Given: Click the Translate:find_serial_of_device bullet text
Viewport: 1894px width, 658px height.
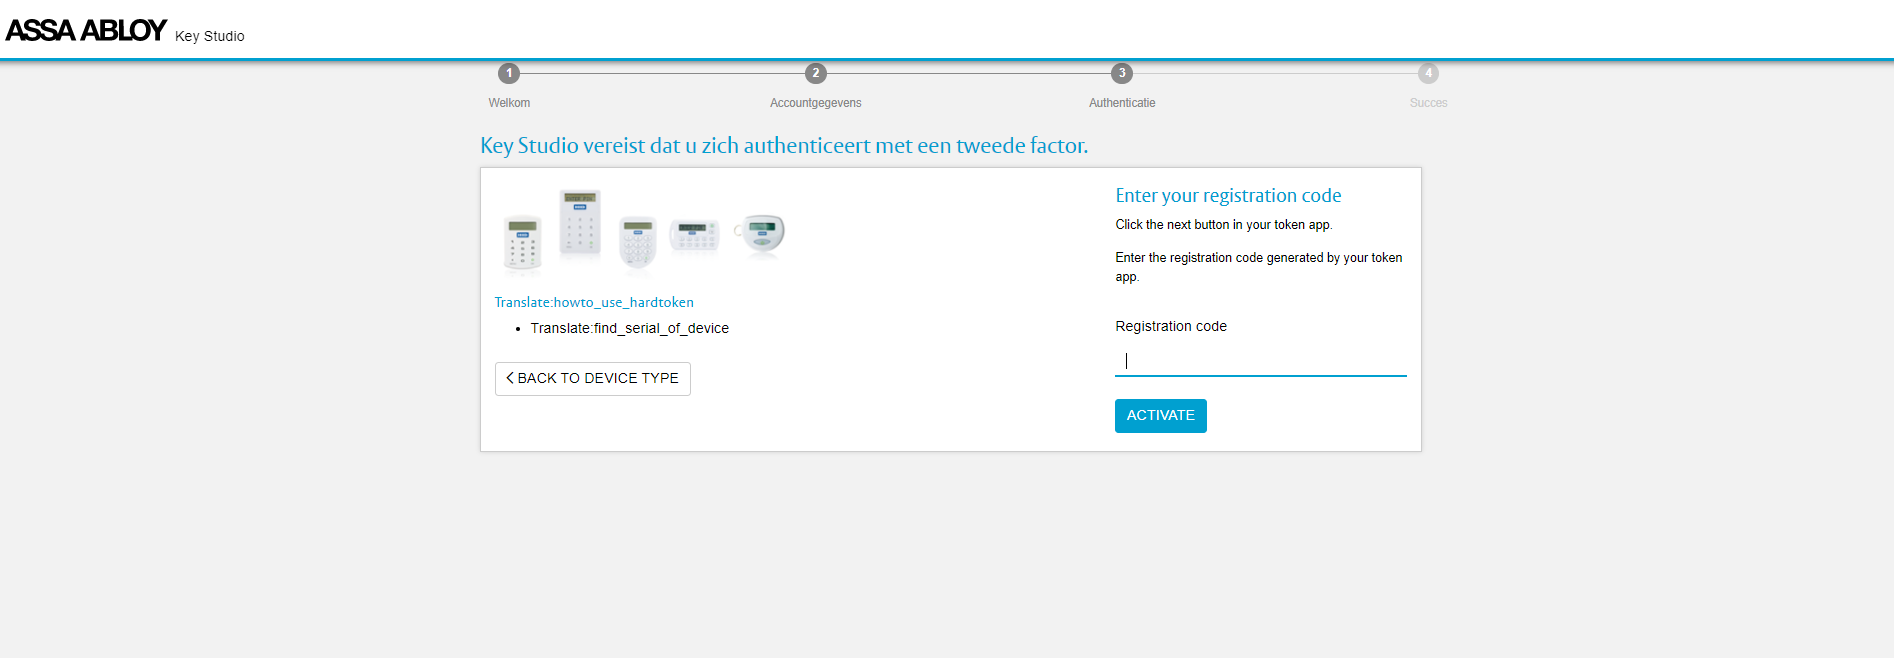Looking at the screenshot, I should point(629,328).
